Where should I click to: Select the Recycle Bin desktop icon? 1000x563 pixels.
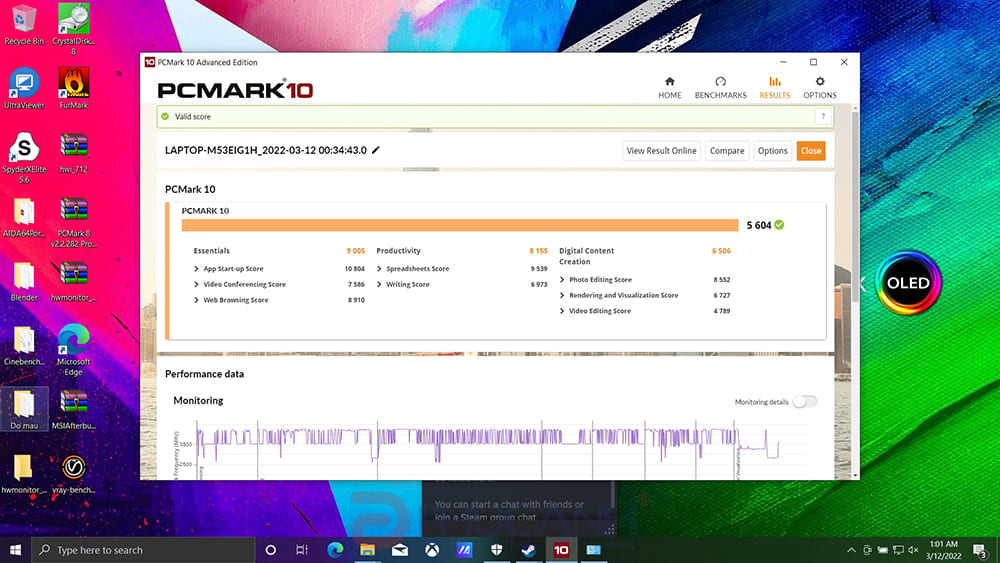[24, 26]
